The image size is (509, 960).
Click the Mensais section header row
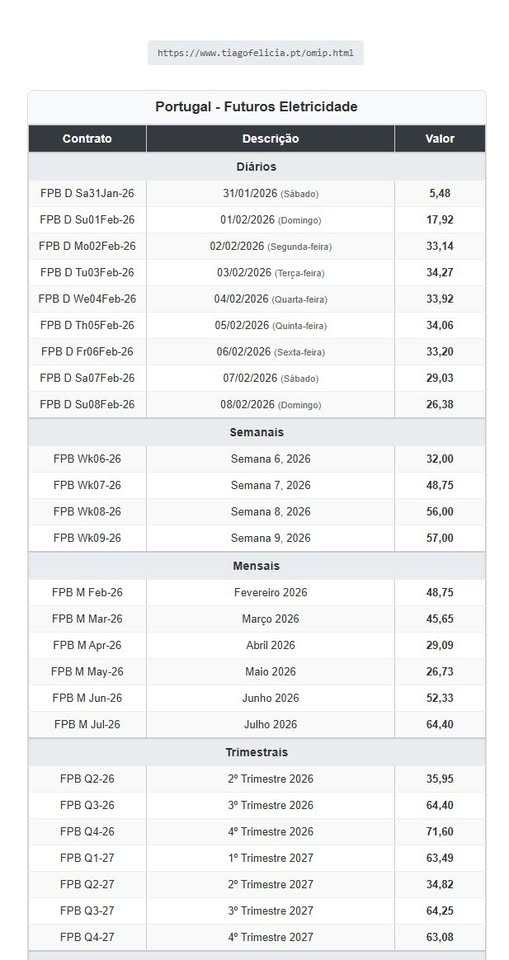click(x=257, y=566)
